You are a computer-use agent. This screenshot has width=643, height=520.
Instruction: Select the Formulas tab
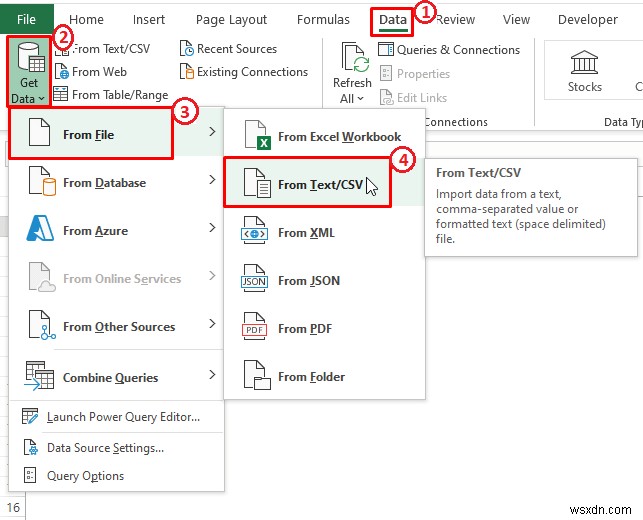pos(323,19)
